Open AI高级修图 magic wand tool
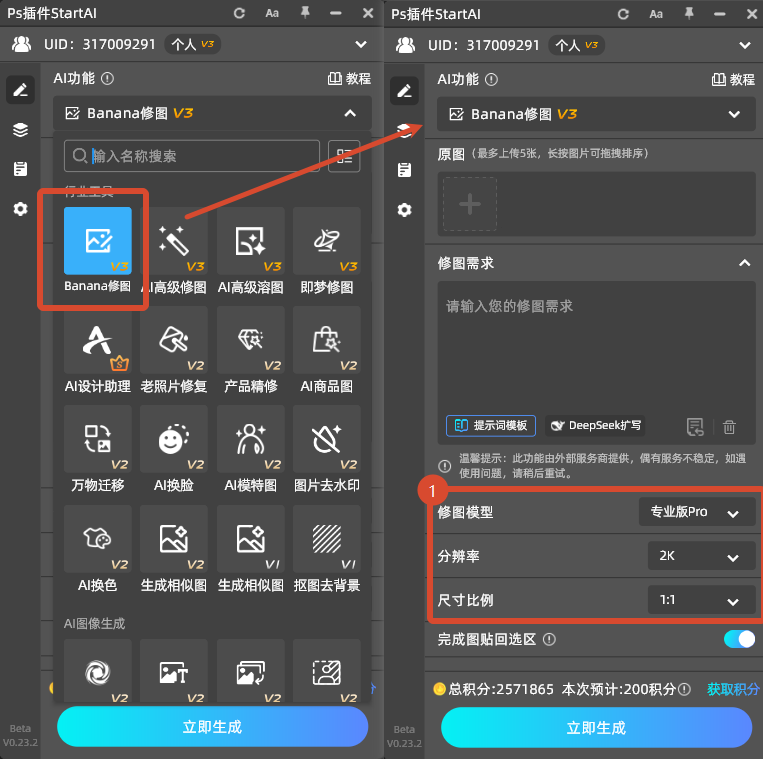Viewport: 763px width, 759px height. [x=174, y=241]
